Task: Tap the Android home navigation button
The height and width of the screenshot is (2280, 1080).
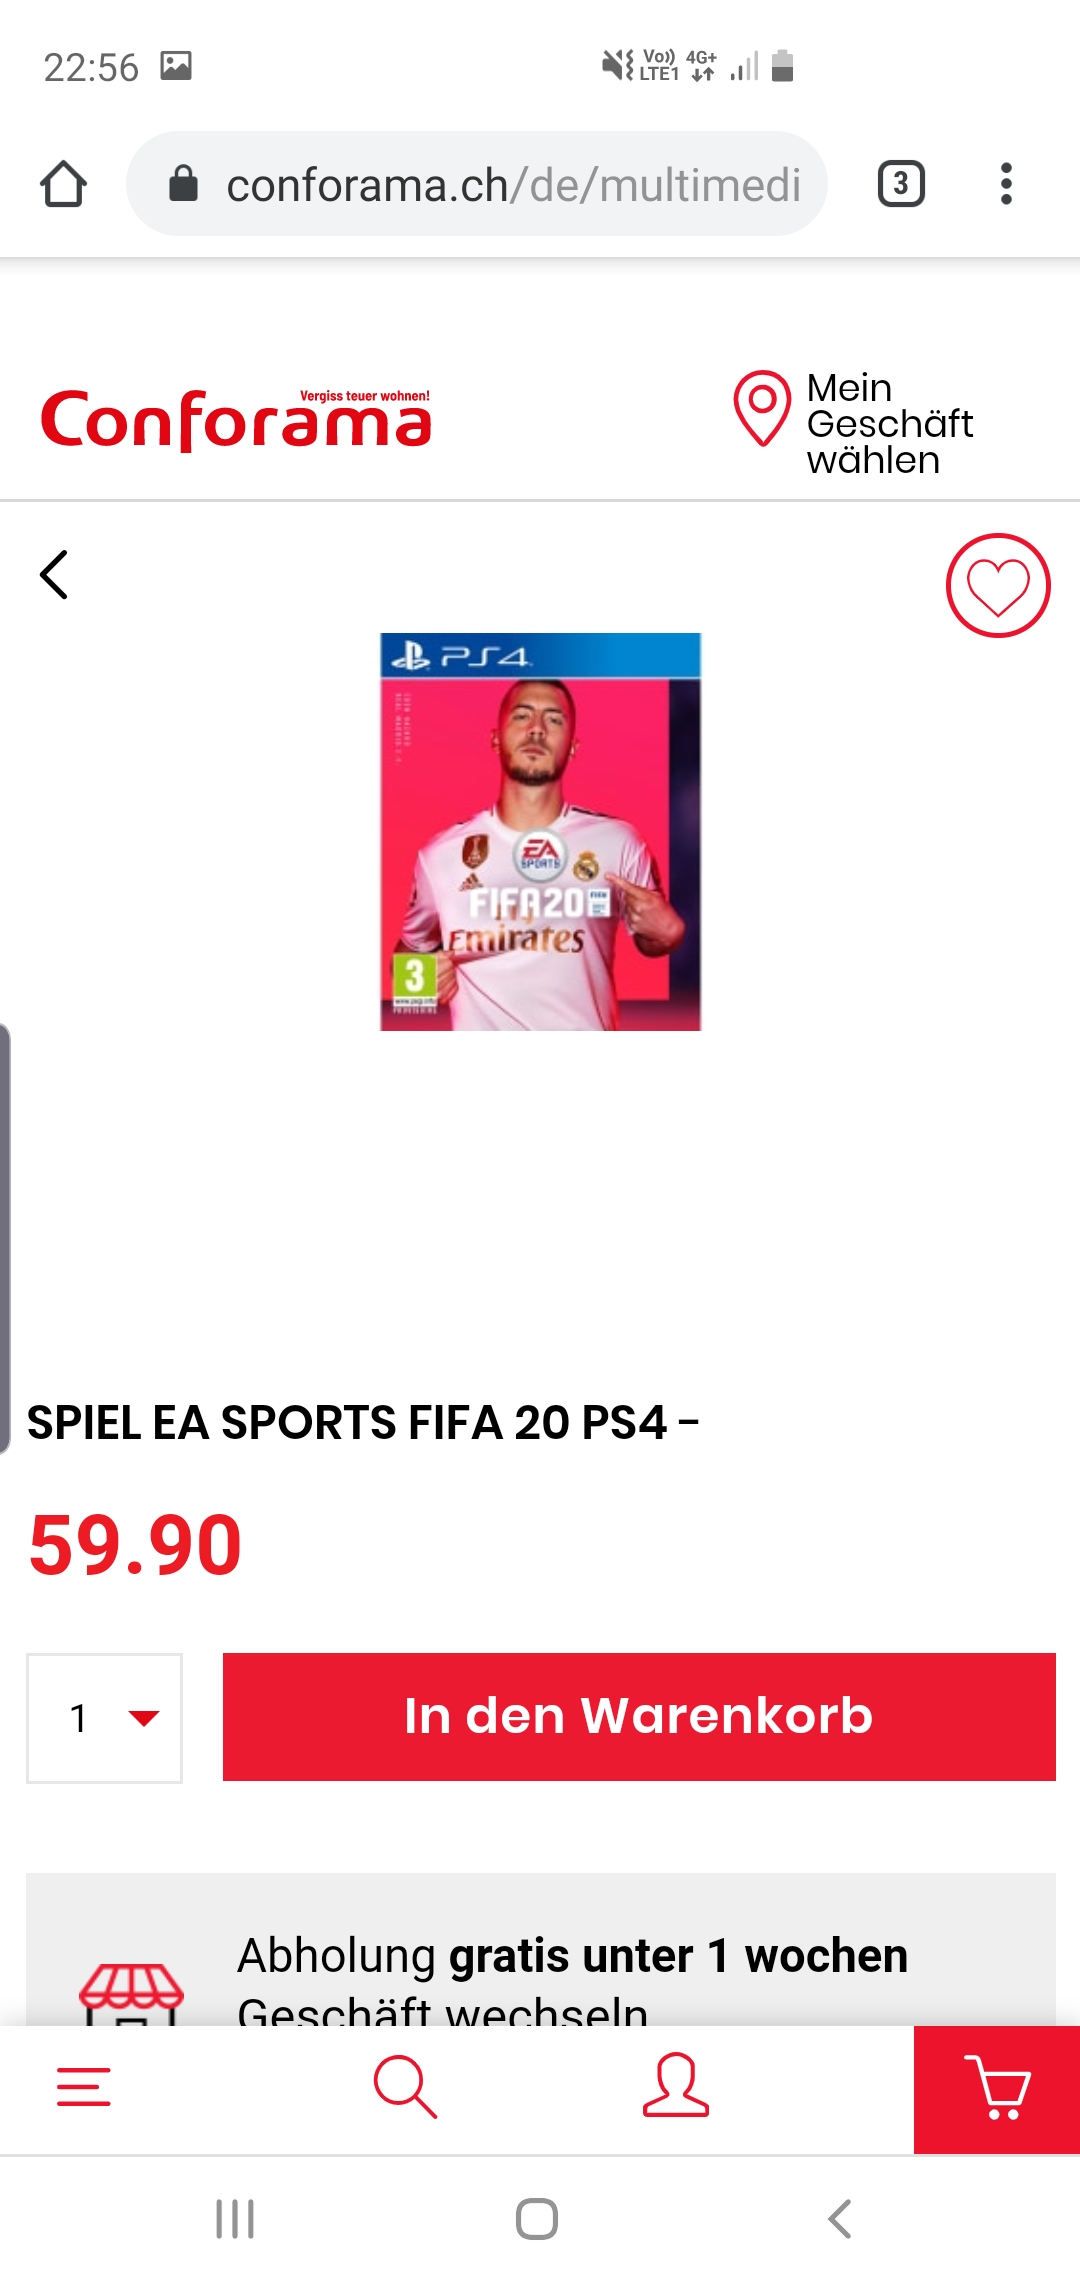Action: 537,2219
